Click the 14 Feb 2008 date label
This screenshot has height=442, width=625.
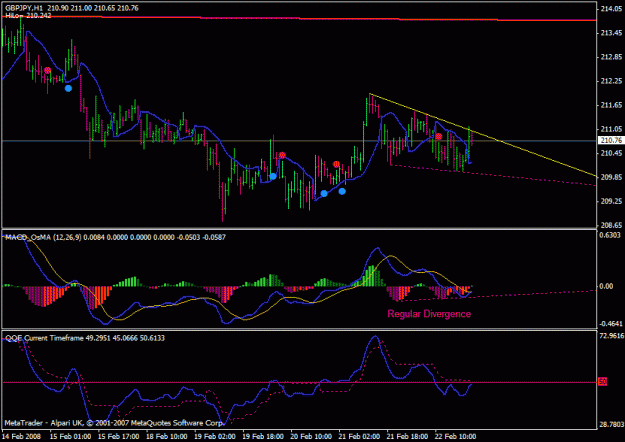(x=20, y=436)
